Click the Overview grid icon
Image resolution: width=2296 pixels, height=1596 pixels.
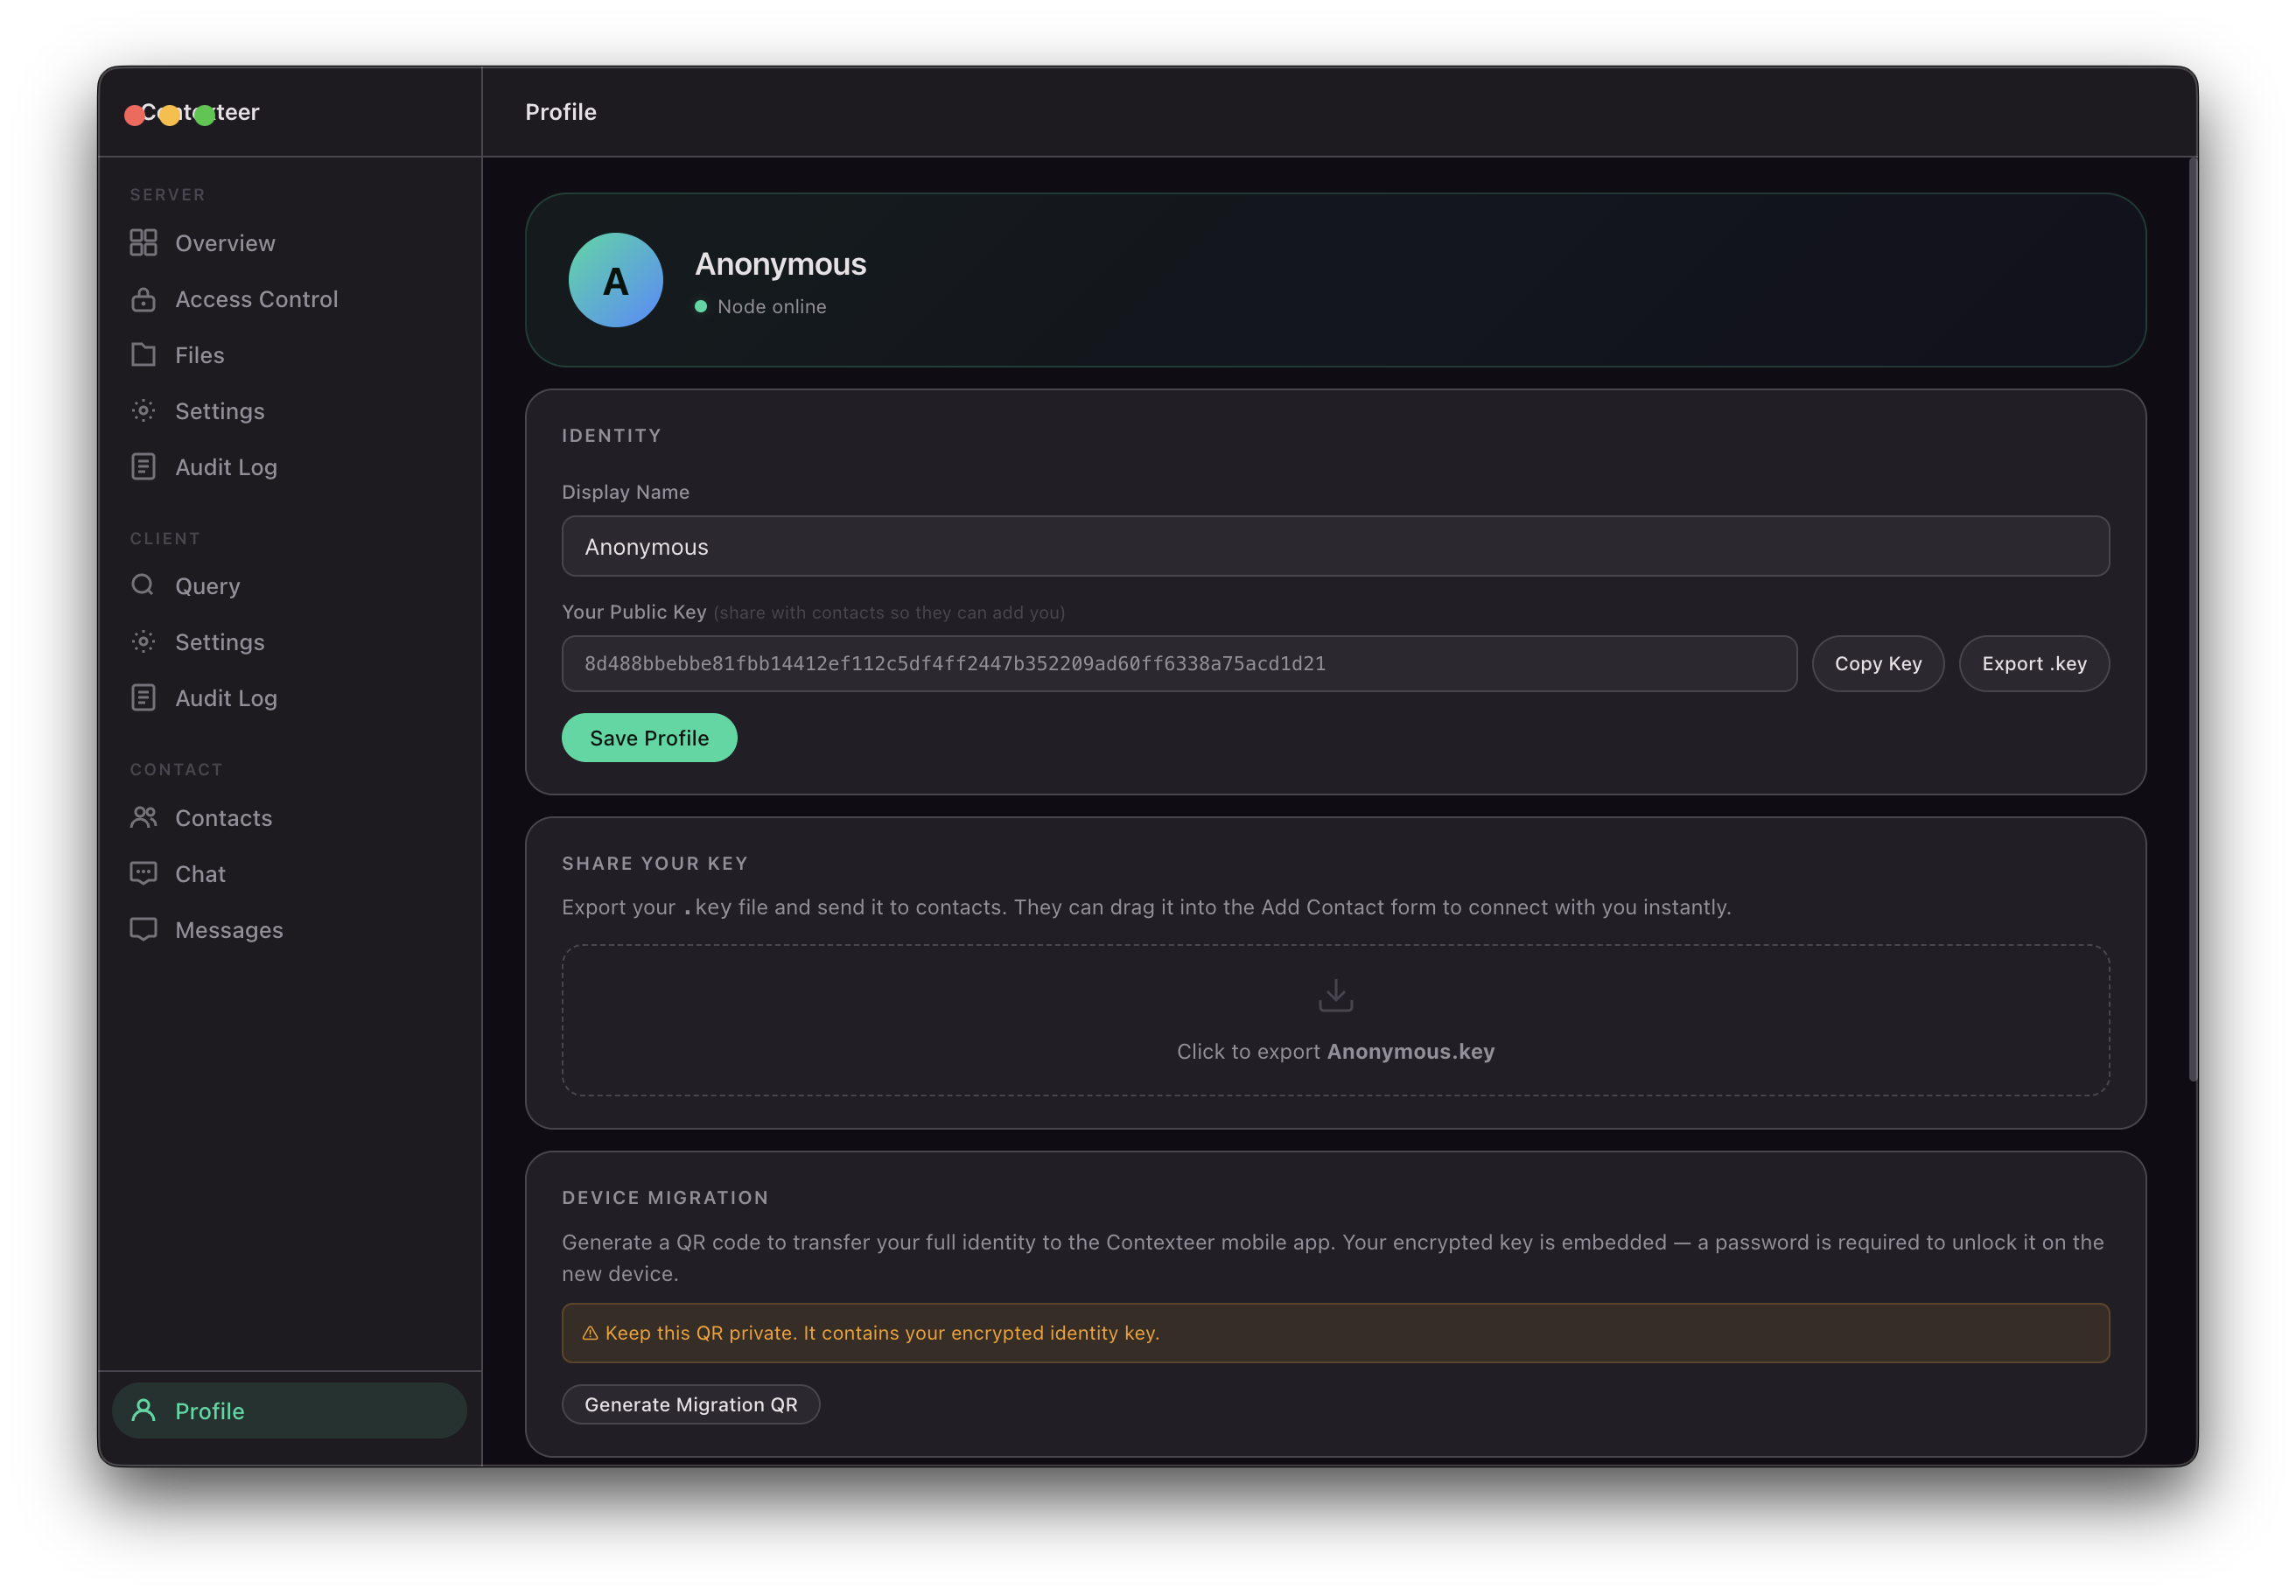pos(143,243)
